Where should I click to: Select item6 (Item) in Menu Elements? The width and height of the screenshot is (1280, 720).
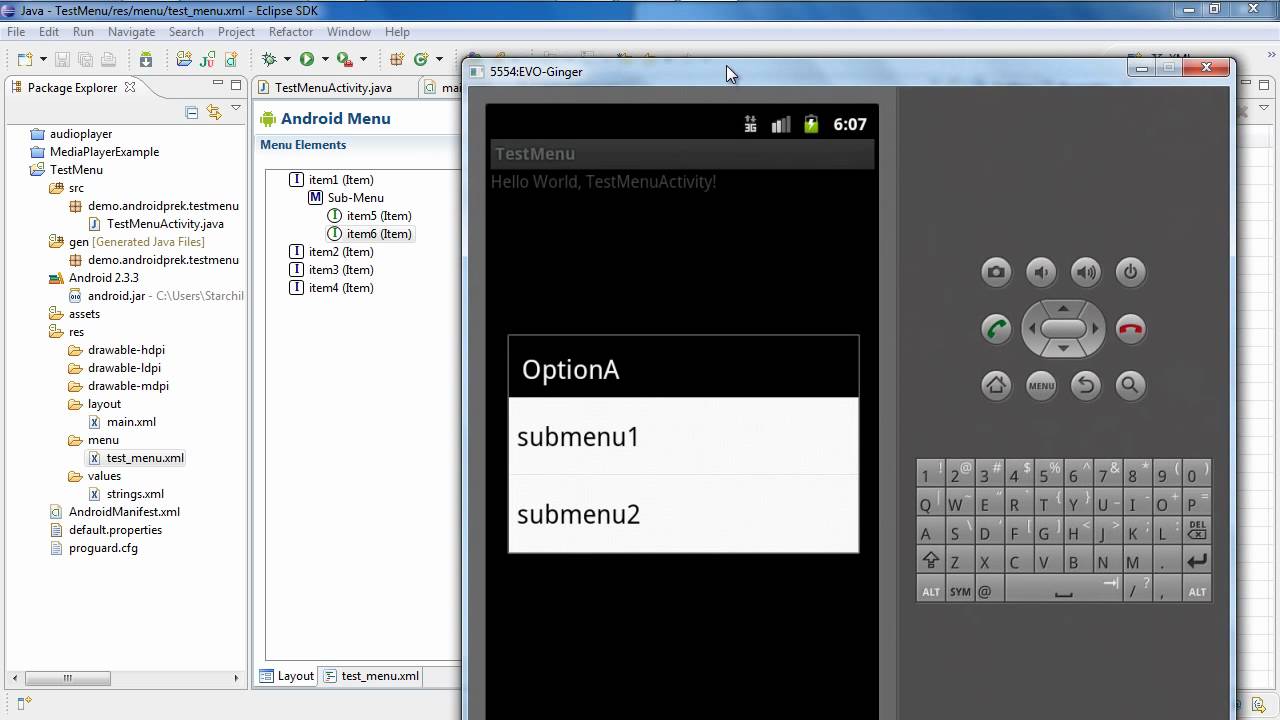pos(370,234)
